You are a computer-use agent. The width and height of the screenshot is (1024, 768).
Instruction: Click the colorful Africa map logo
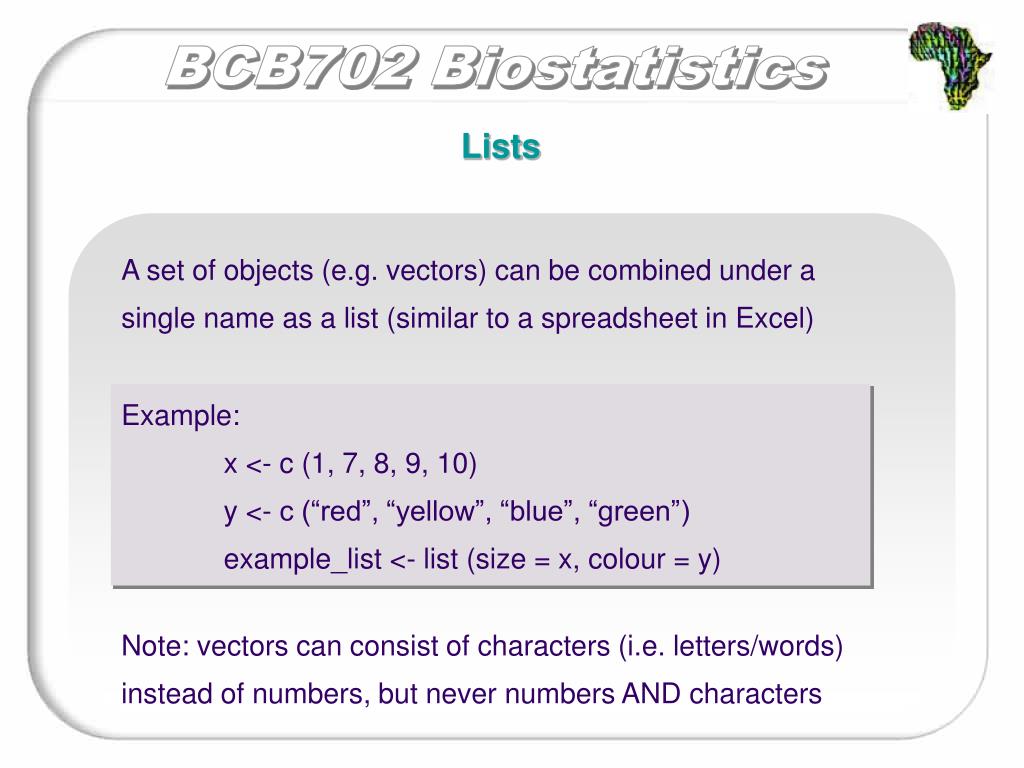tap(950, 65)
